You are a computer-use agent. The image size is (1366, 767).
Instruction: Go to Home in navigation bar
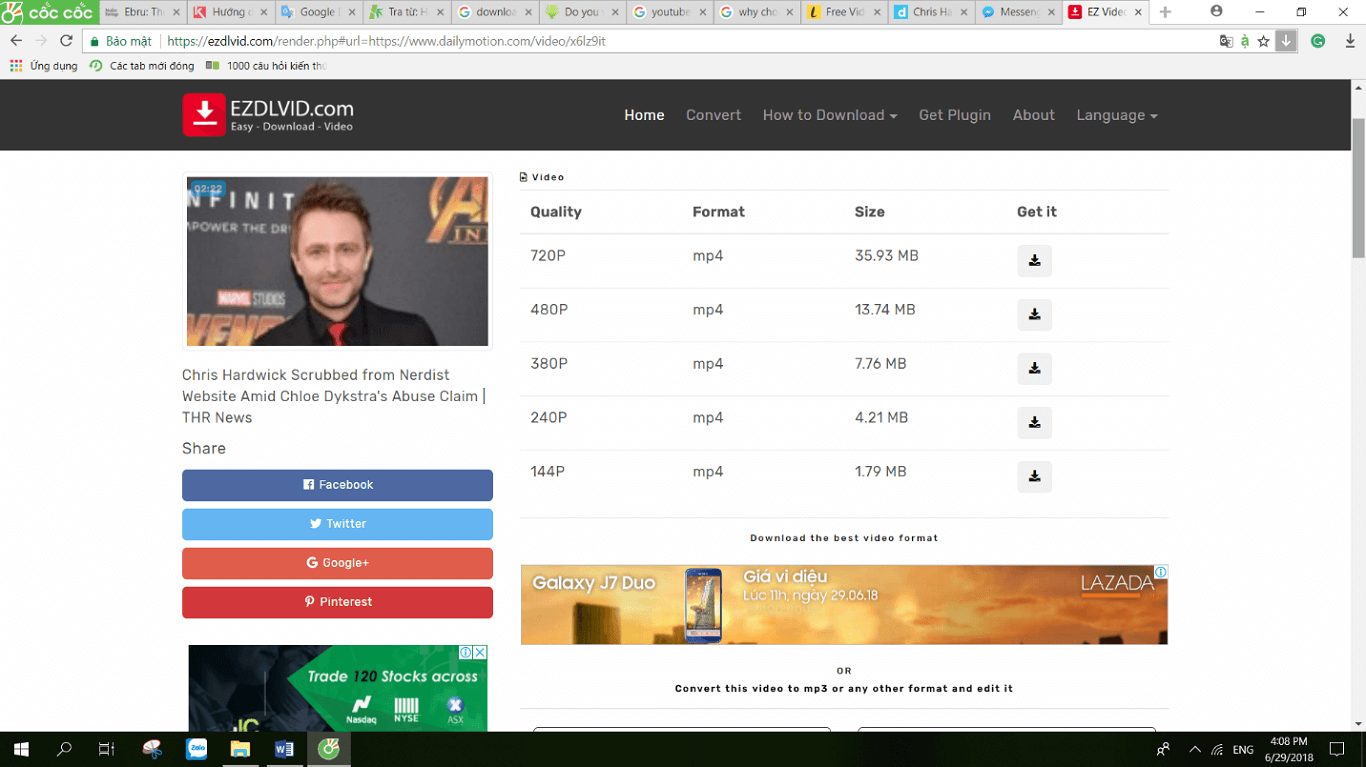click(644, 115)
